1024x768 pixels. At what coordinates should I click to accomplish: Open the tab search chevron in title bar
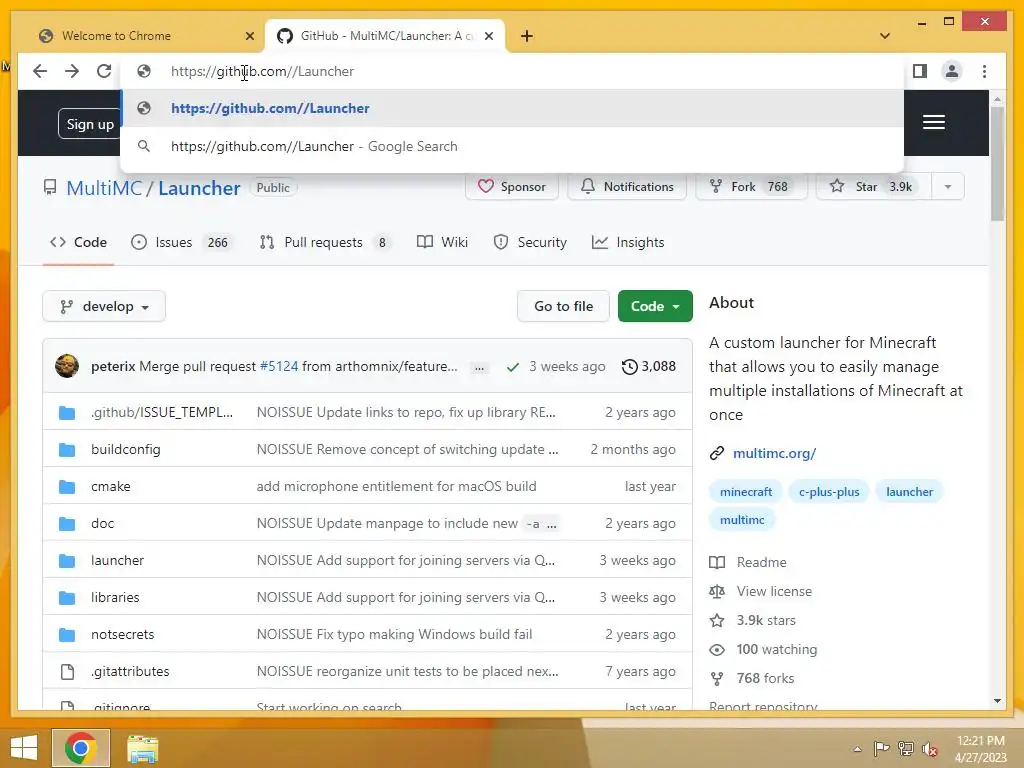885,36
